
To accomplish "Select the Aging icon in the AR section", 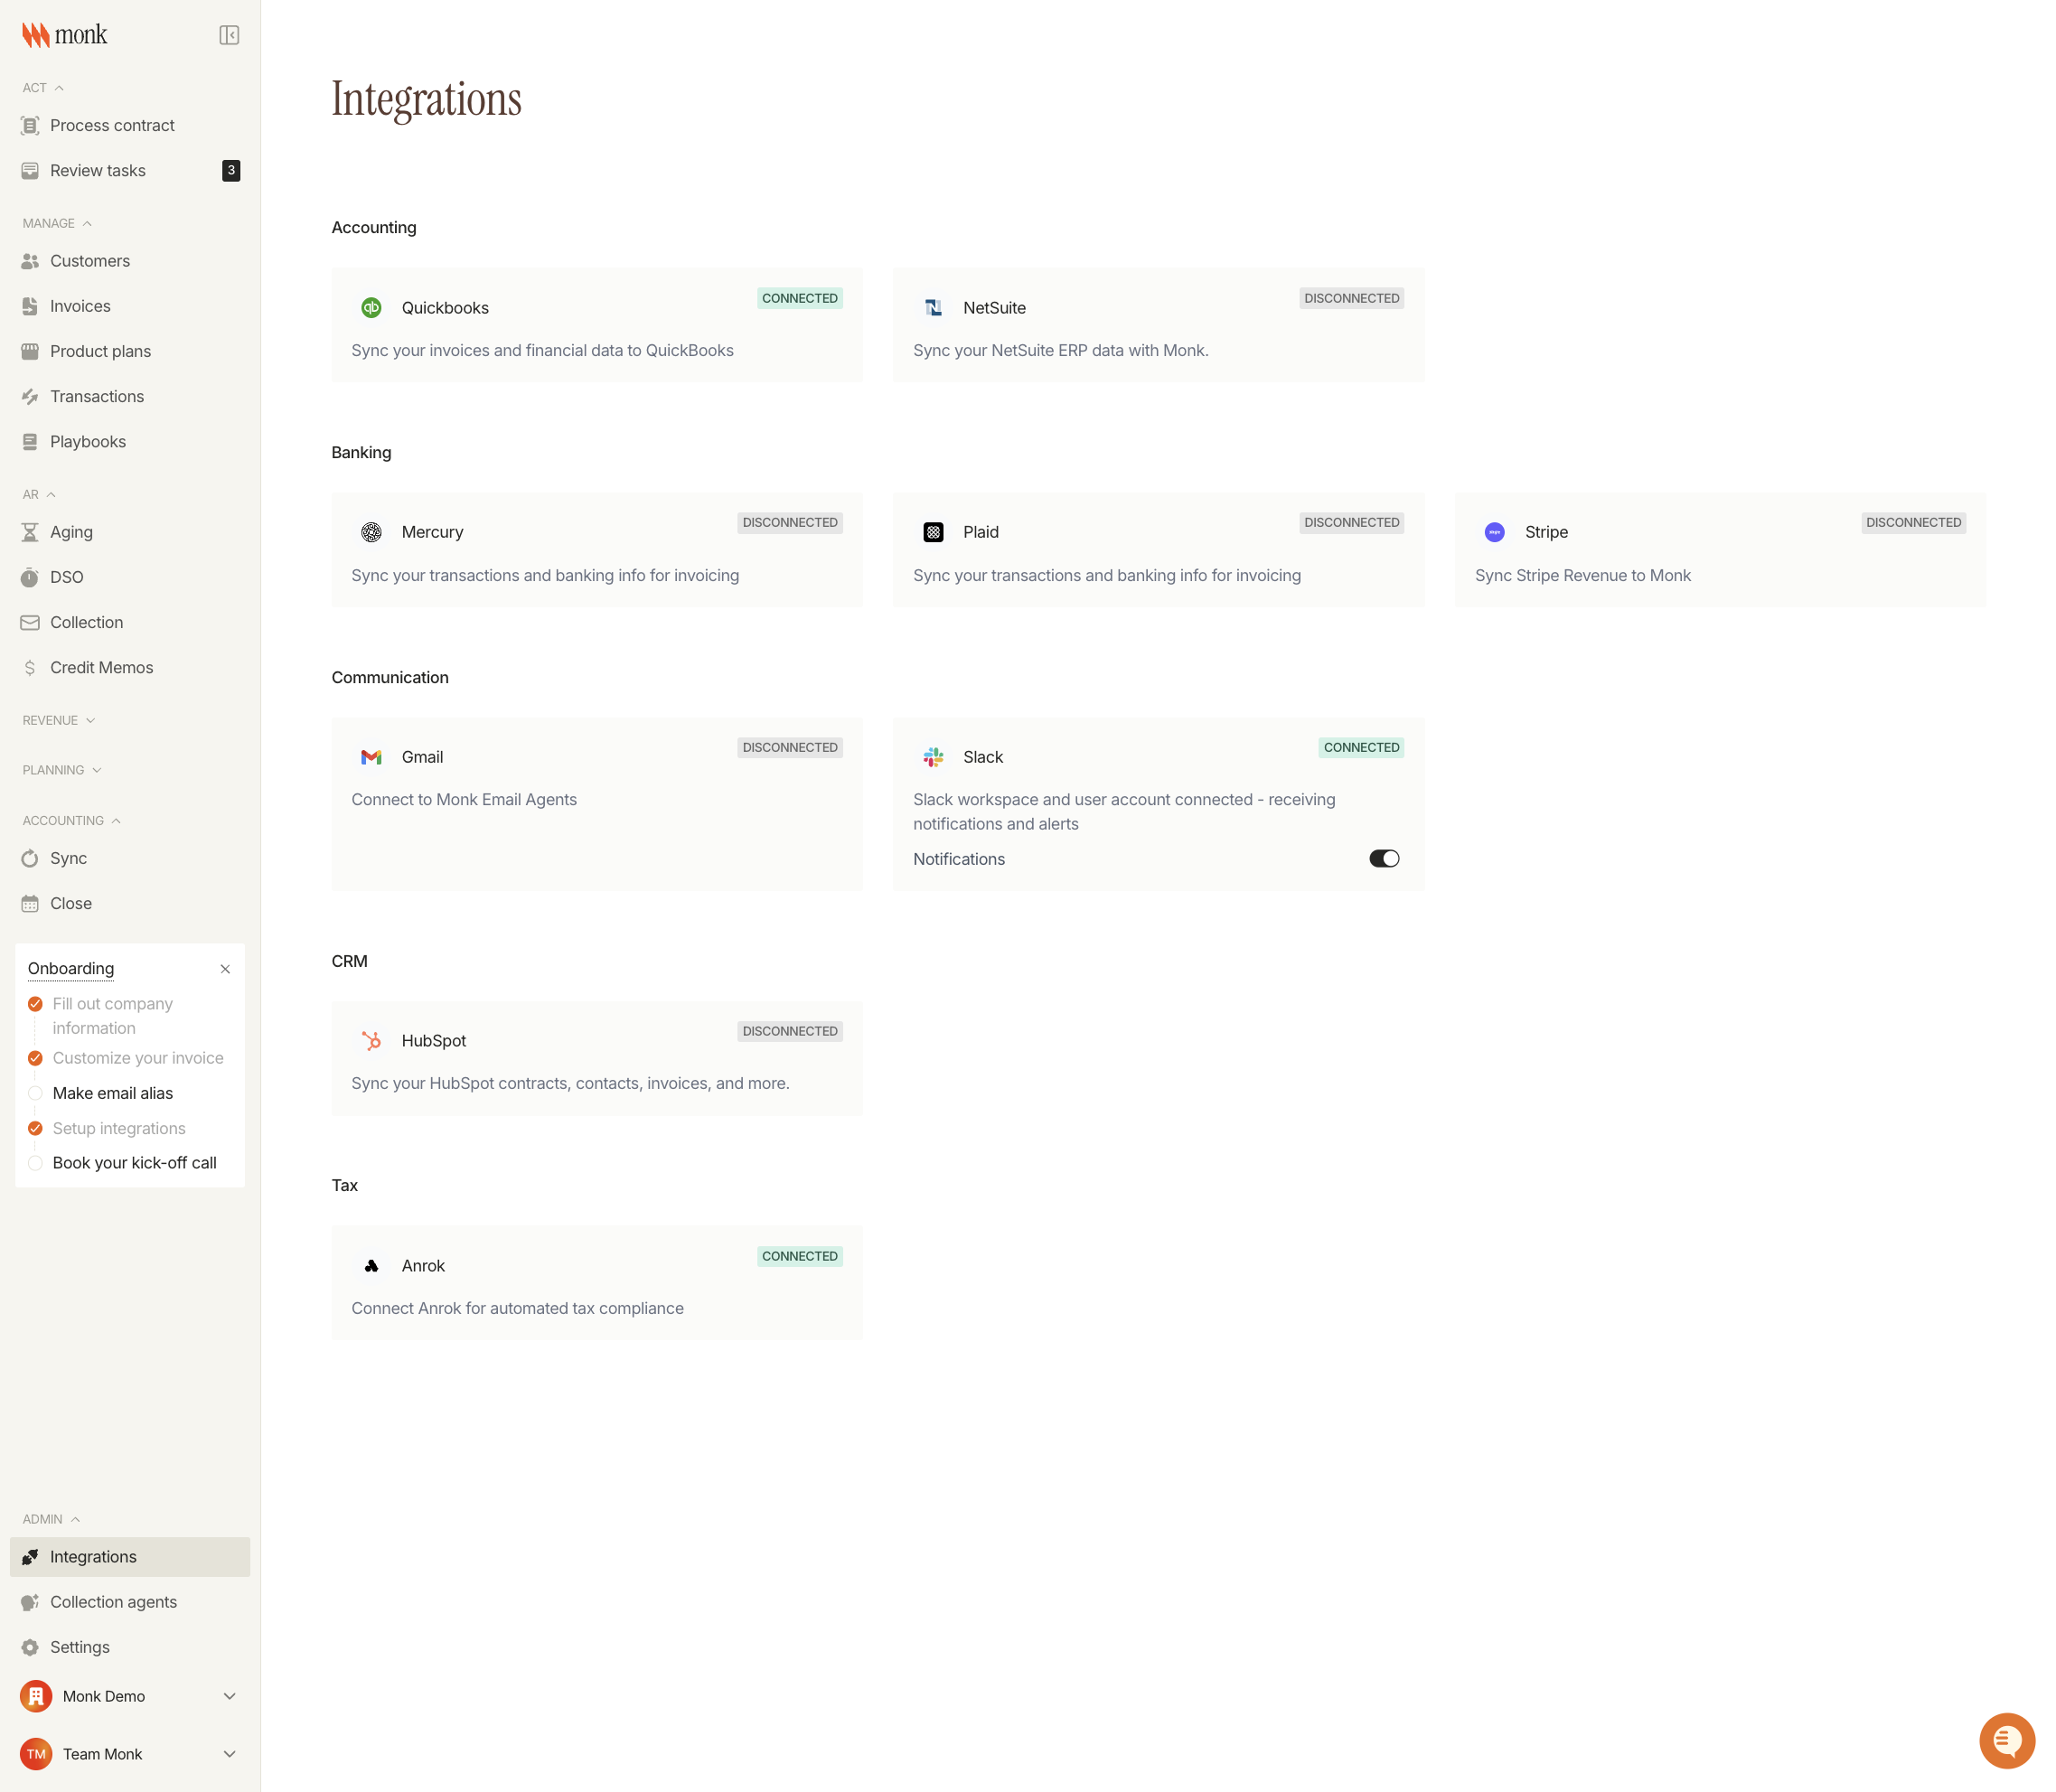I will (30, 531).
